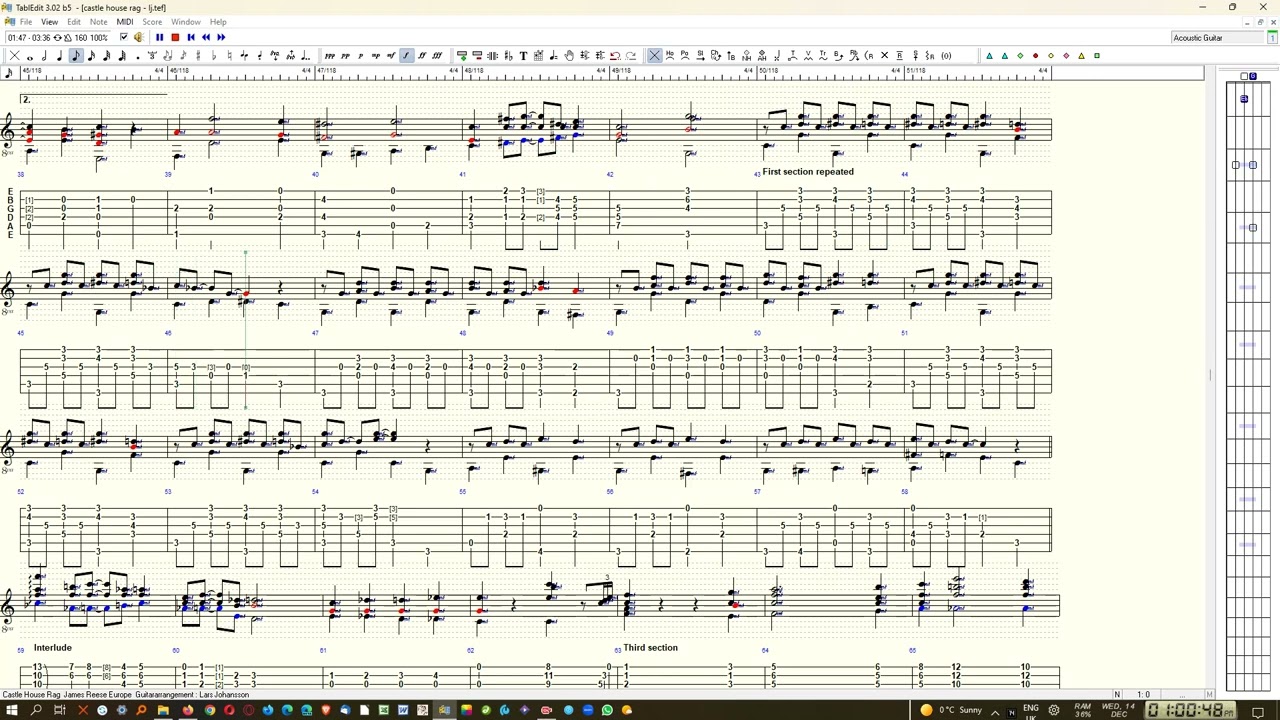Click the red circle marker icon

[1035, 55]
